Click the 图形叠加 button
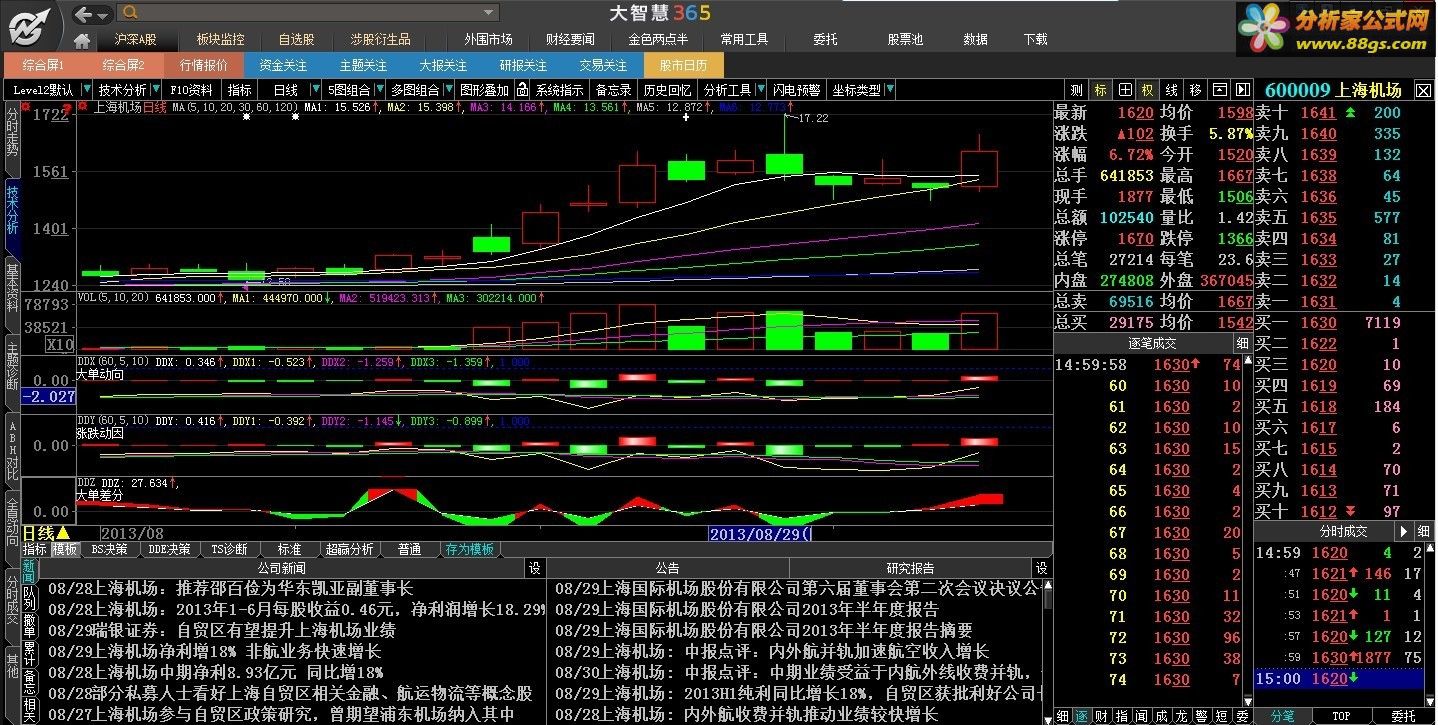 (484, 90)
